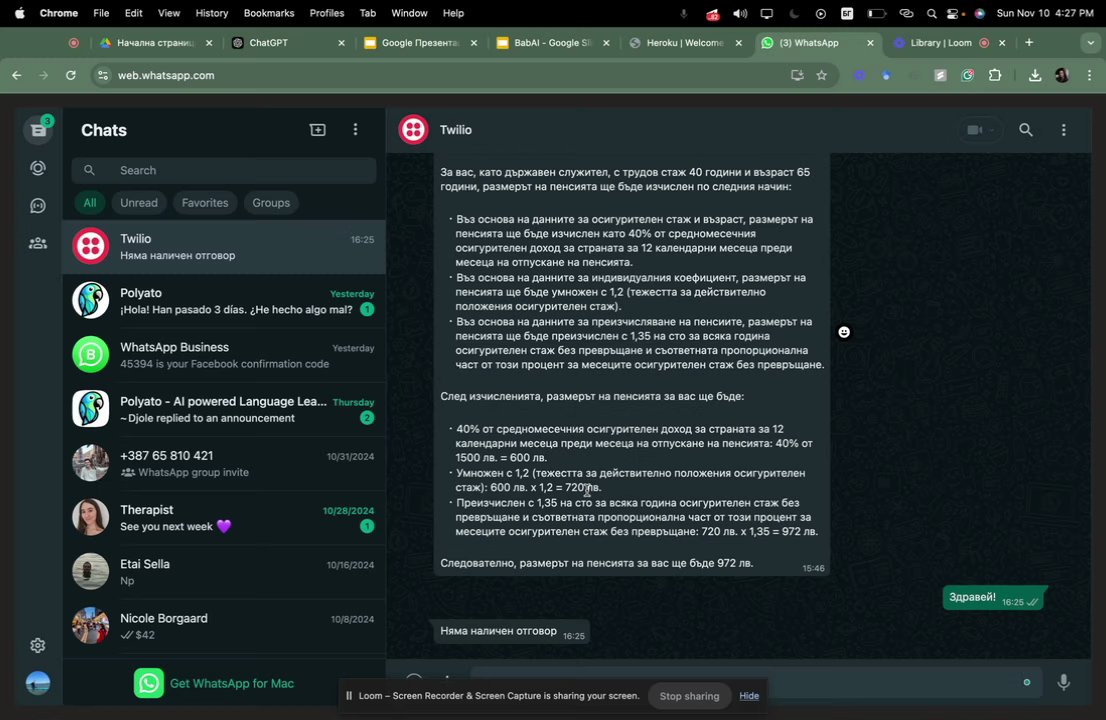Search within the Twilio conversation
This screenshot has width=1106, height=720.
click(1026, 130)
